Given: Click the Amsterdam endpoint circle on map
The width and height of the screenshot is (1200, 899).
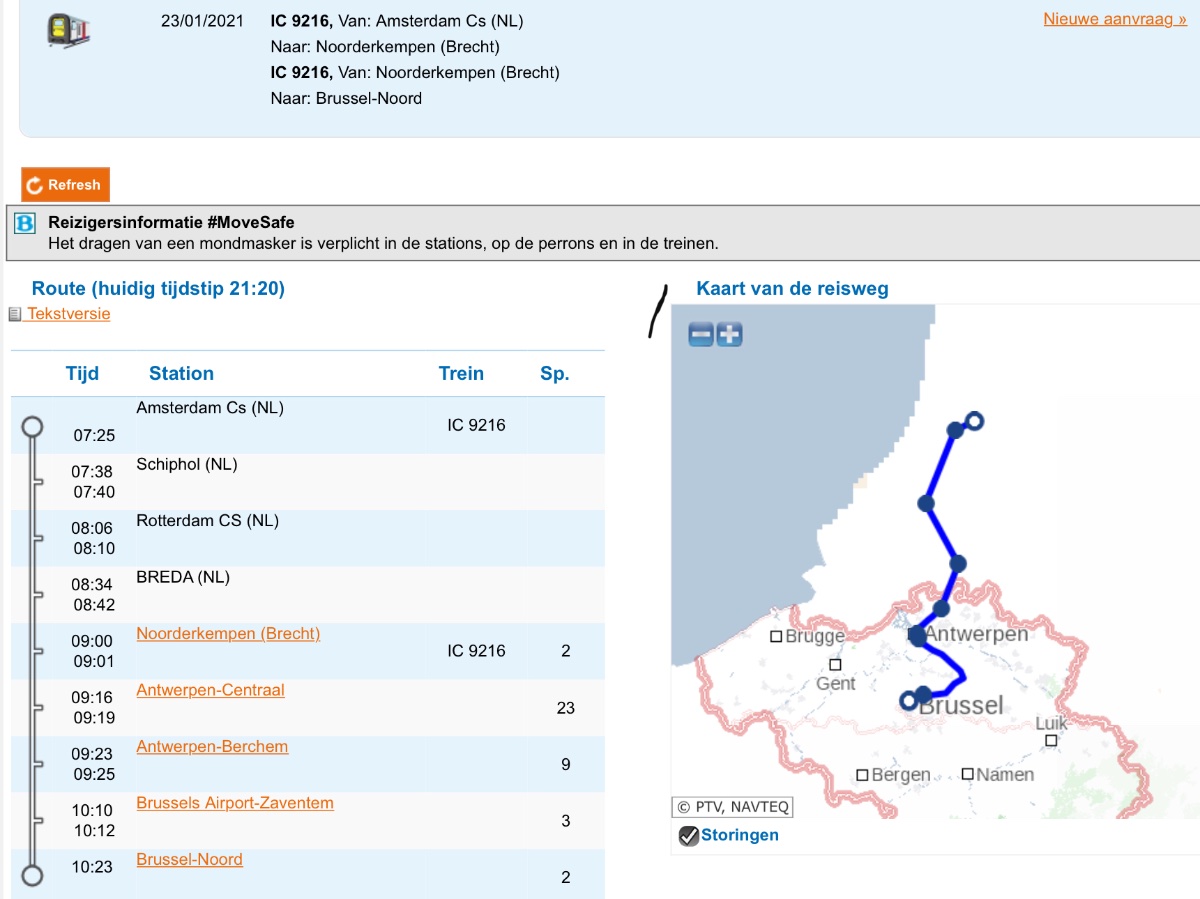Looking at the screenshot, I should (x=975, y=421).
